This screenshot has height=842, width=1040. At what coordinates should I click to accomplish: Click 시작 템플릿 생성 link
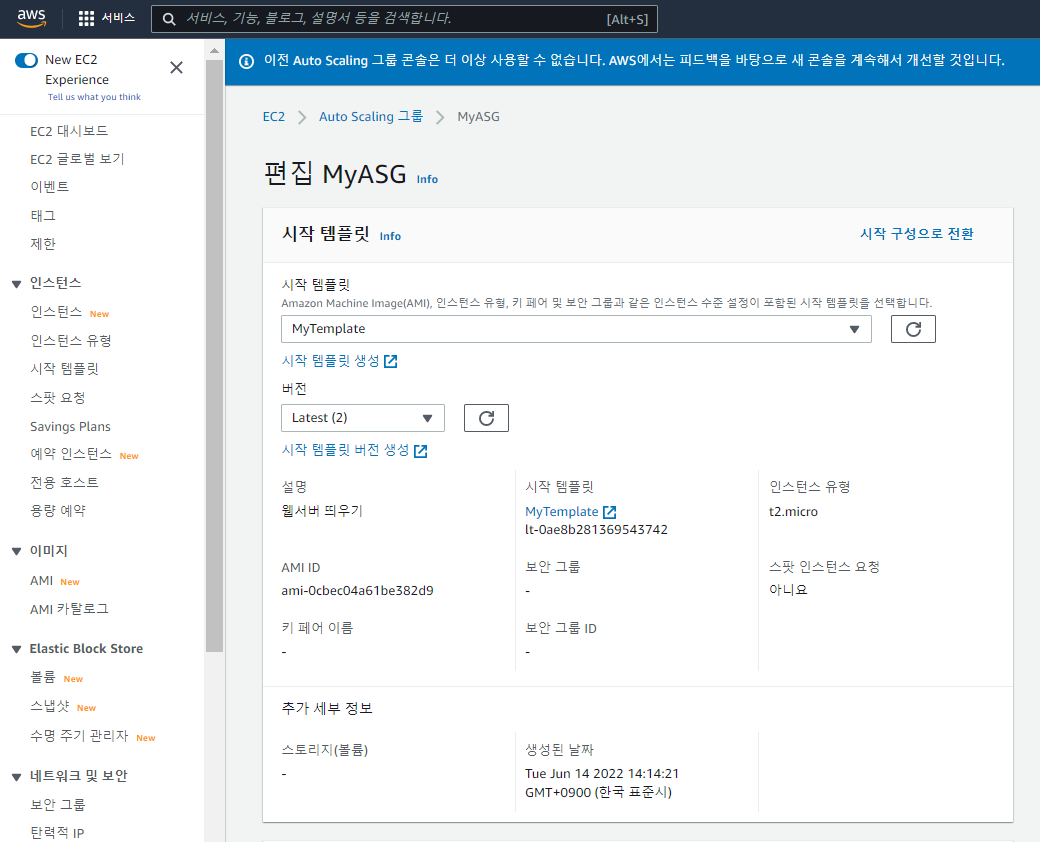[x=330, y=361]
